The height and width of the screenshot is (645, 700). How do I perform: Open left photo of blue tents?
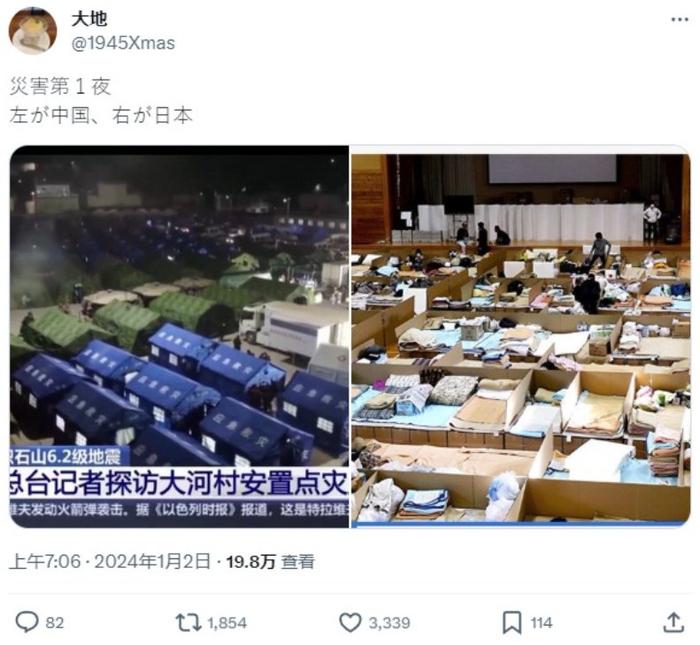(179, 337)
